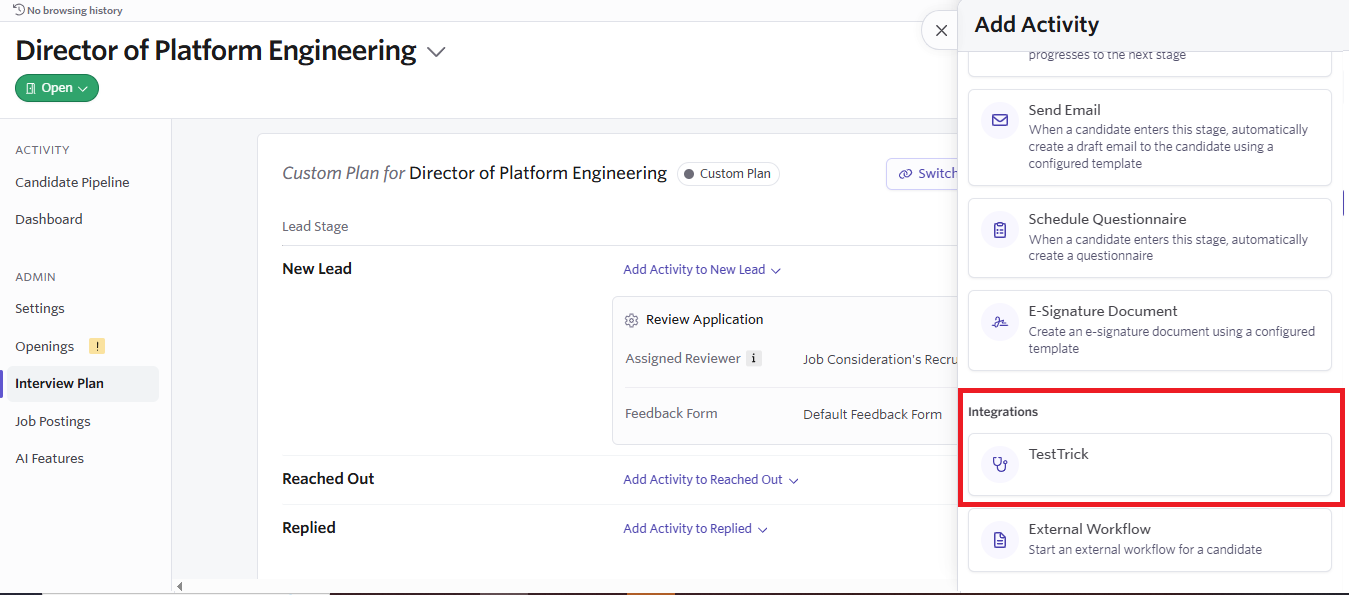The height and width of the screenshot is (595, 1349).
Task: Click the Default Feedback Form value
Action: click(x=873, y=414)
